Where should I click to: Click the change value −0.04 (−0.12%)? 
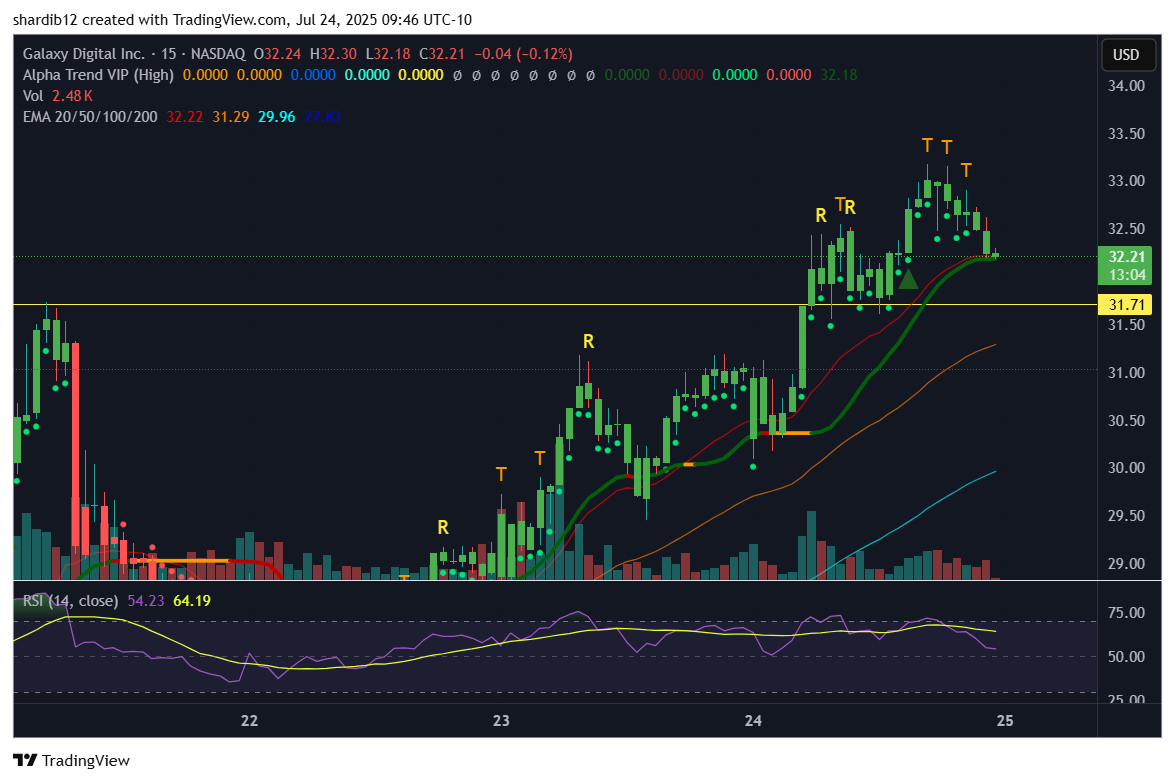click(x=523, y=54)
